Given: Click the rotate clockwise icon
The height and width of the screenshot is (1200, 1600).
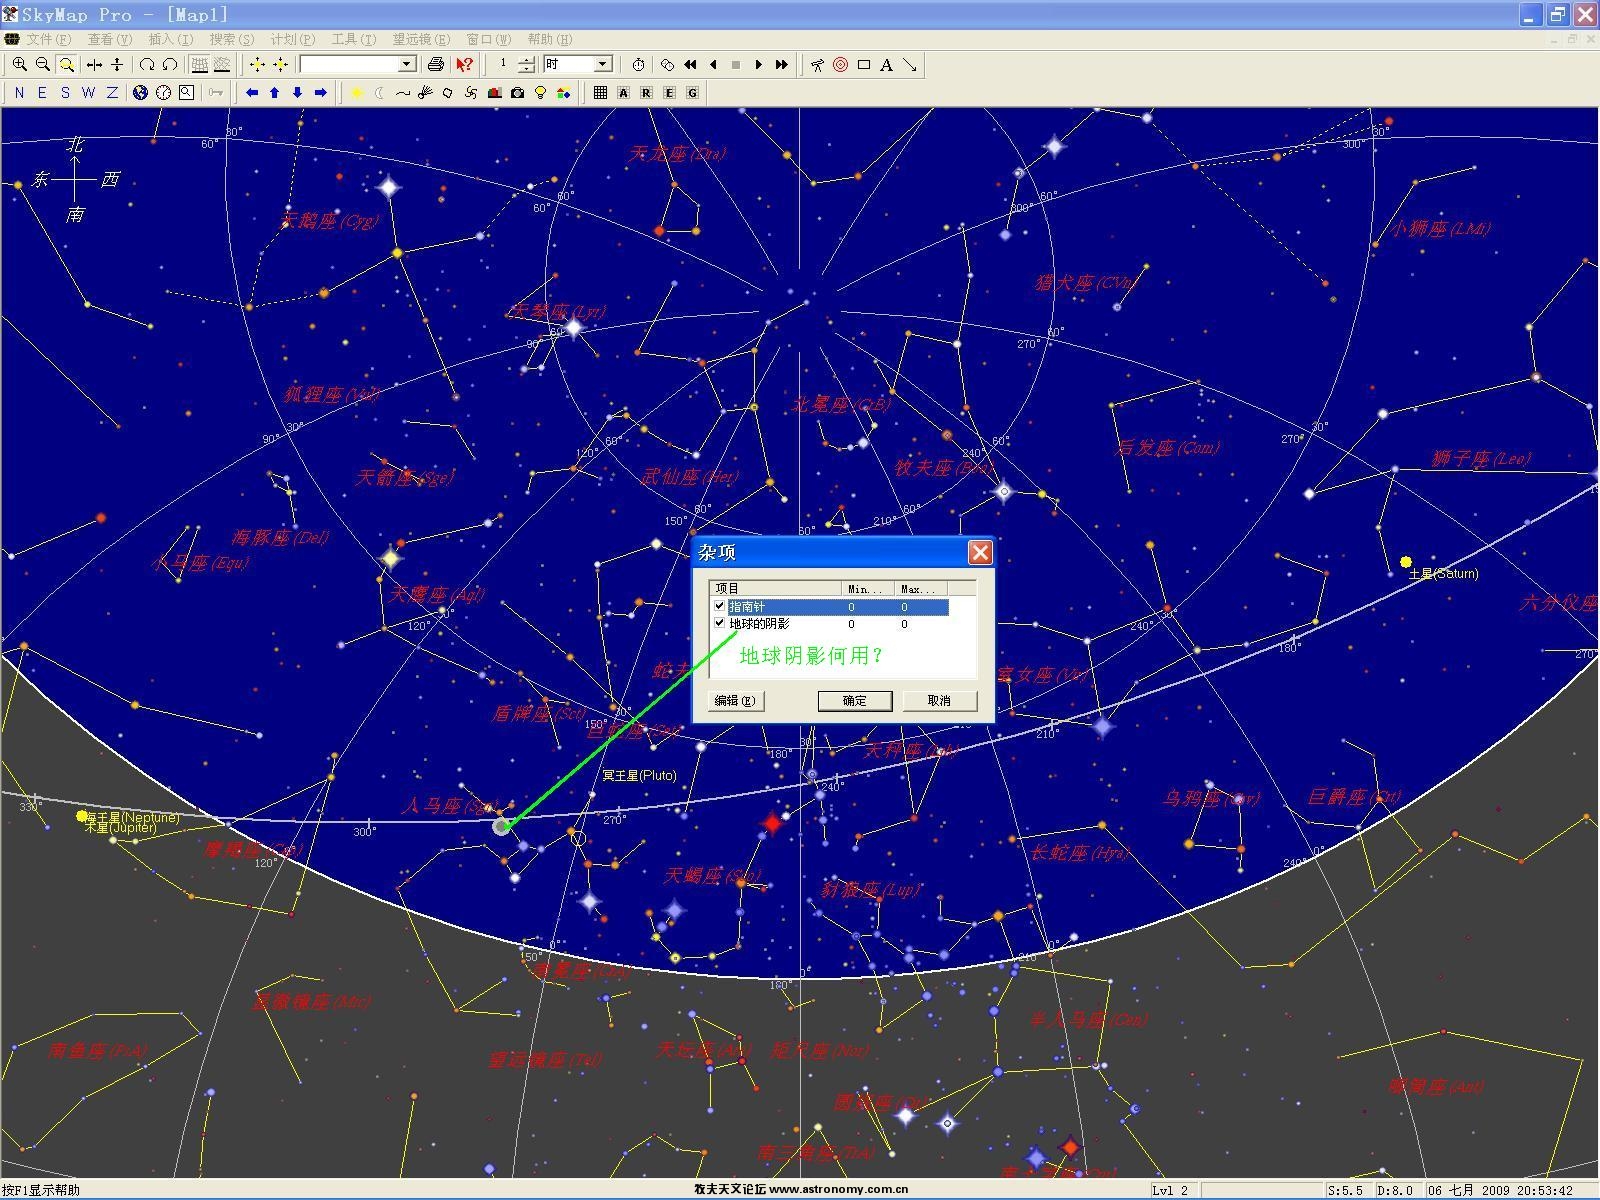Looking at the screenshot, I should pyautogui.click(x=147, y=64).
